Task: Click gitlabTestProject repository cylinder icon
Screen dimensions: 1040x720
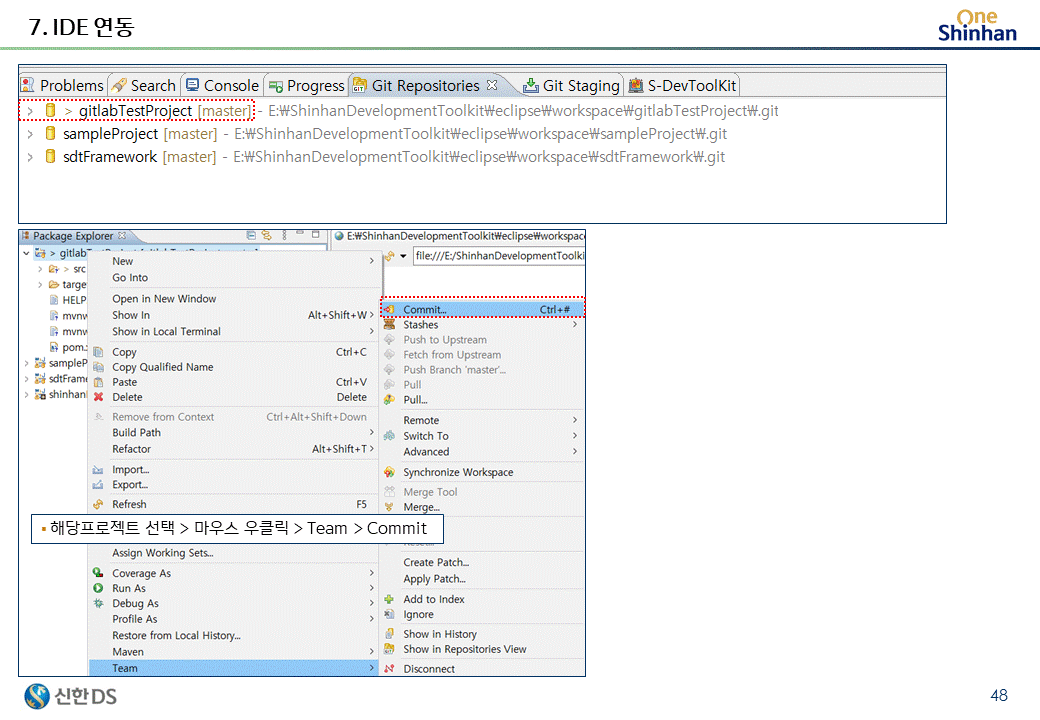Action: [x=50, y=110]
